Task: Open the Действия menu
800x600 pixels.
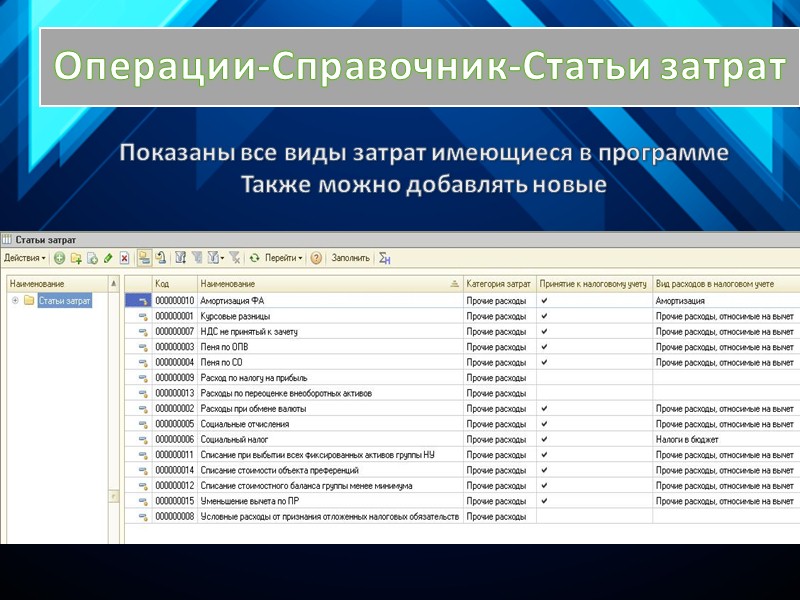Action: pos(24,258)
